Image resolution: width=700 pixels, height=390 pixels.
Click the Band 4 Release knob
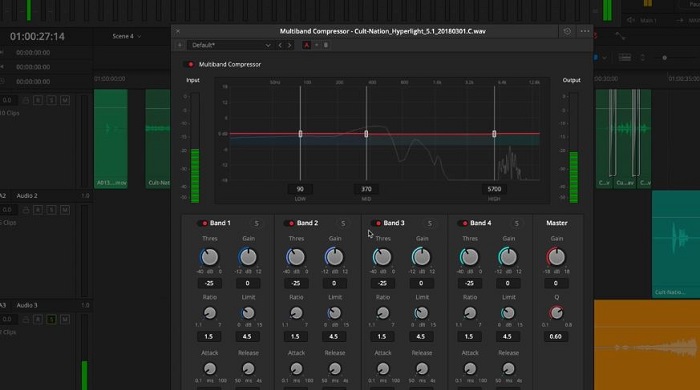(508, 369)
